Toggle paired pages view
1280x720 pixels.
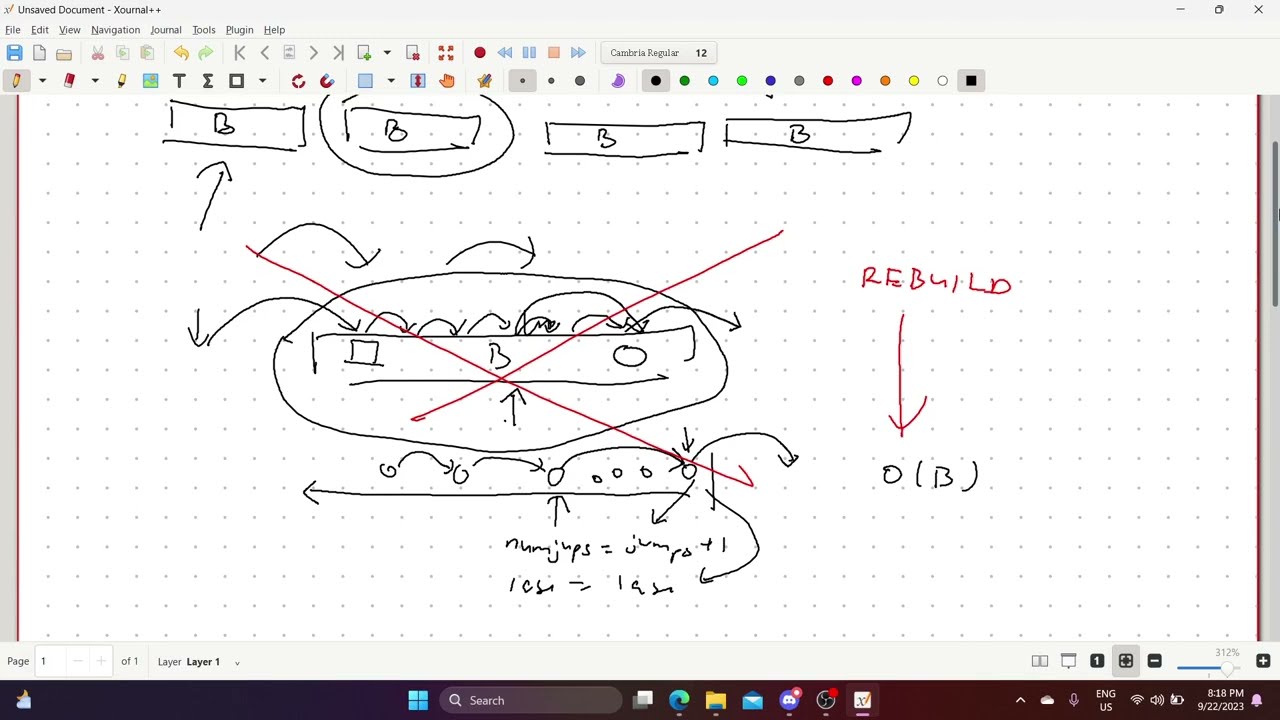click(x=1040, y=661)
